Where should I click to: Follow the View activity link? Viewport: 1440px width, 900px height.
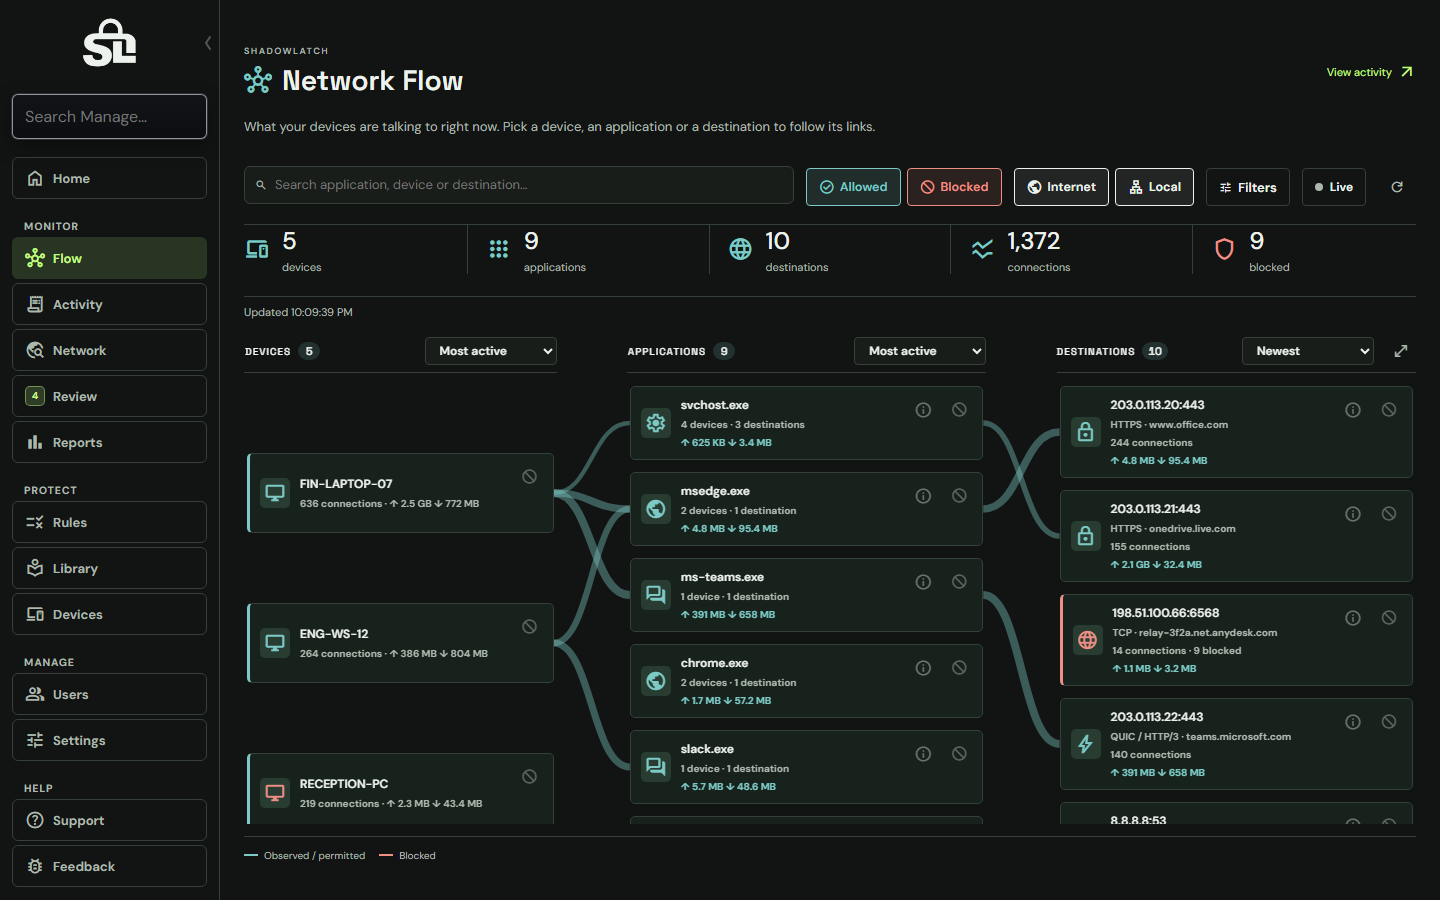(x=1369, y=72)
